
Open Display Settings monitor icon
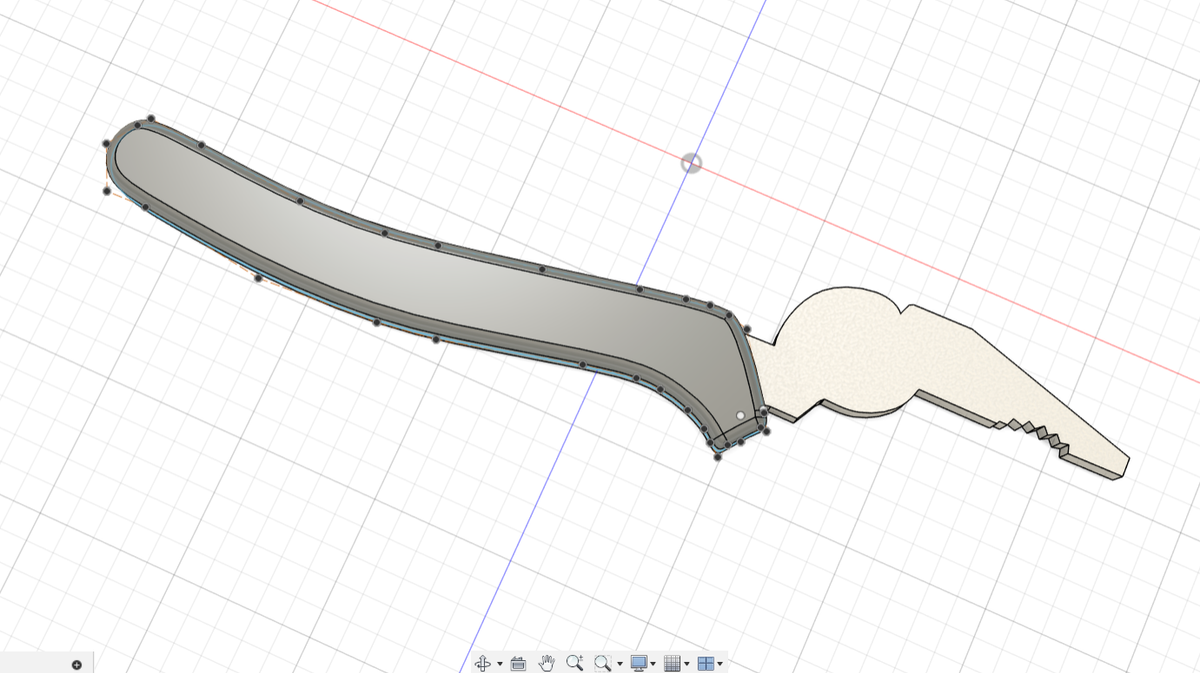639,663
